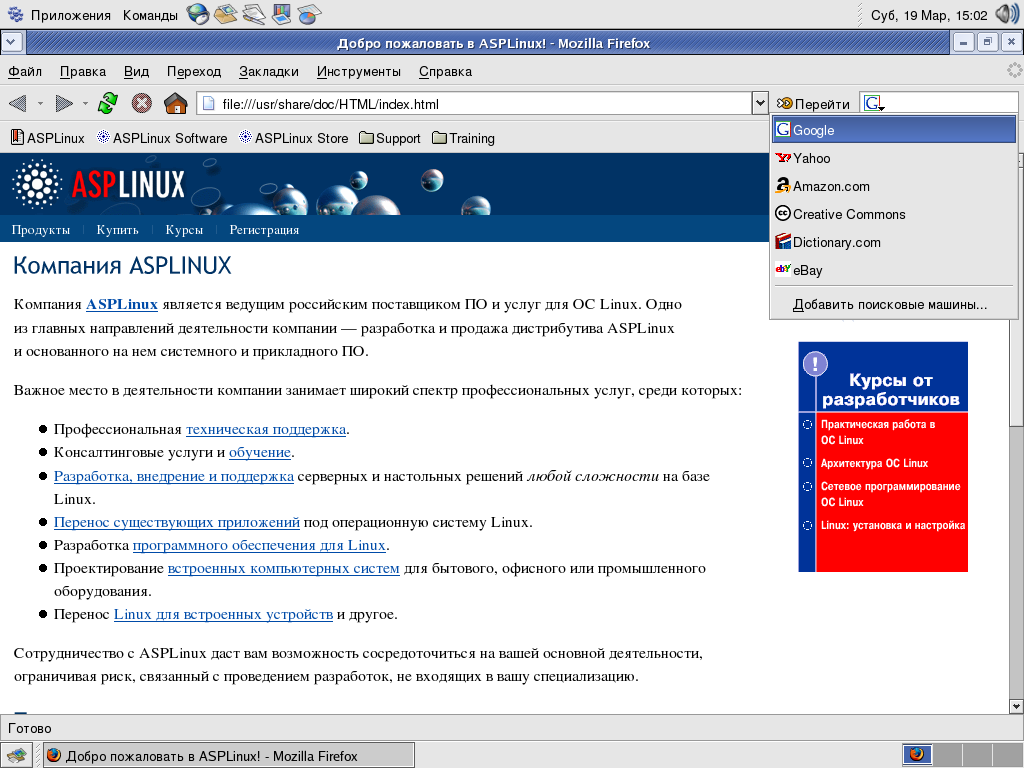Select eBay search engine
Image resolution: width=1024 pixels, height=768 pixels.
(894, 270)
